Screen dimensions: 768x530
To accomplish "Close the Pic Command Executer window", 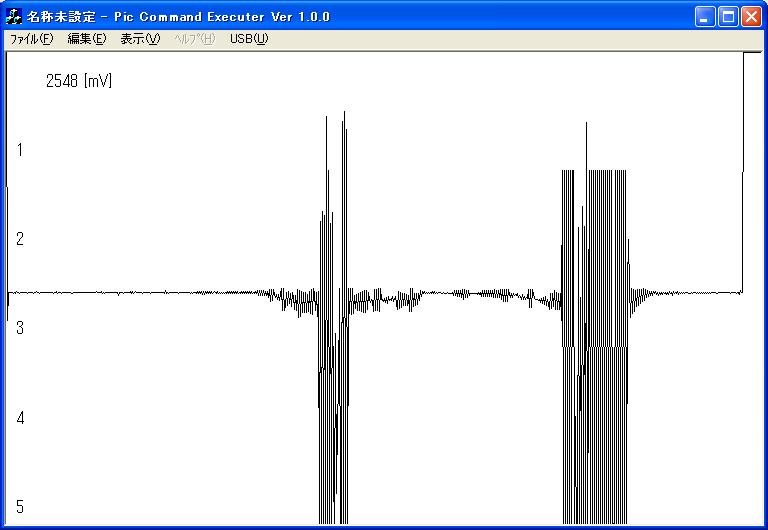I will [751, 17].
